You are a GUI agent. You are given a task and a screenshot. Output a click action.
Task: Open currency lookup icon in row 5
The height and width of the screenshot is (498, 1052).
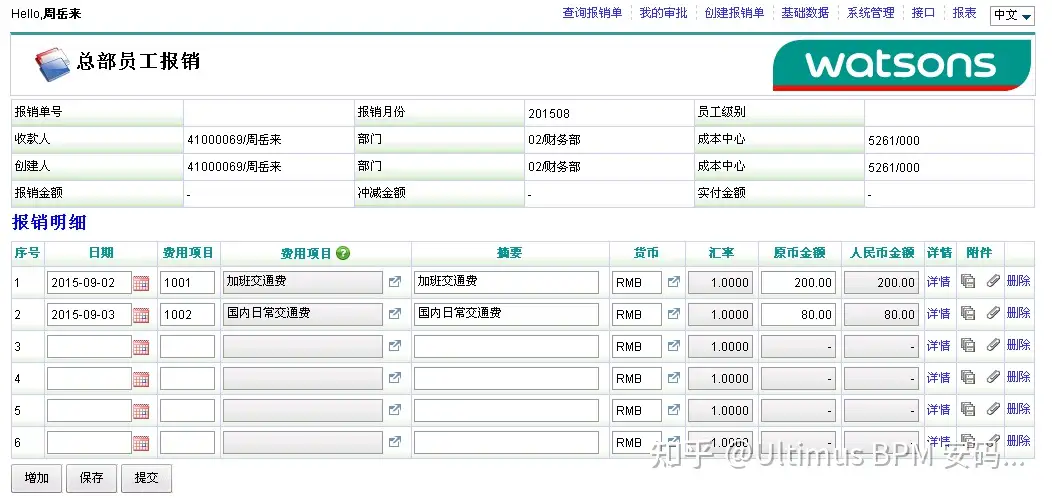coord(674,409)
